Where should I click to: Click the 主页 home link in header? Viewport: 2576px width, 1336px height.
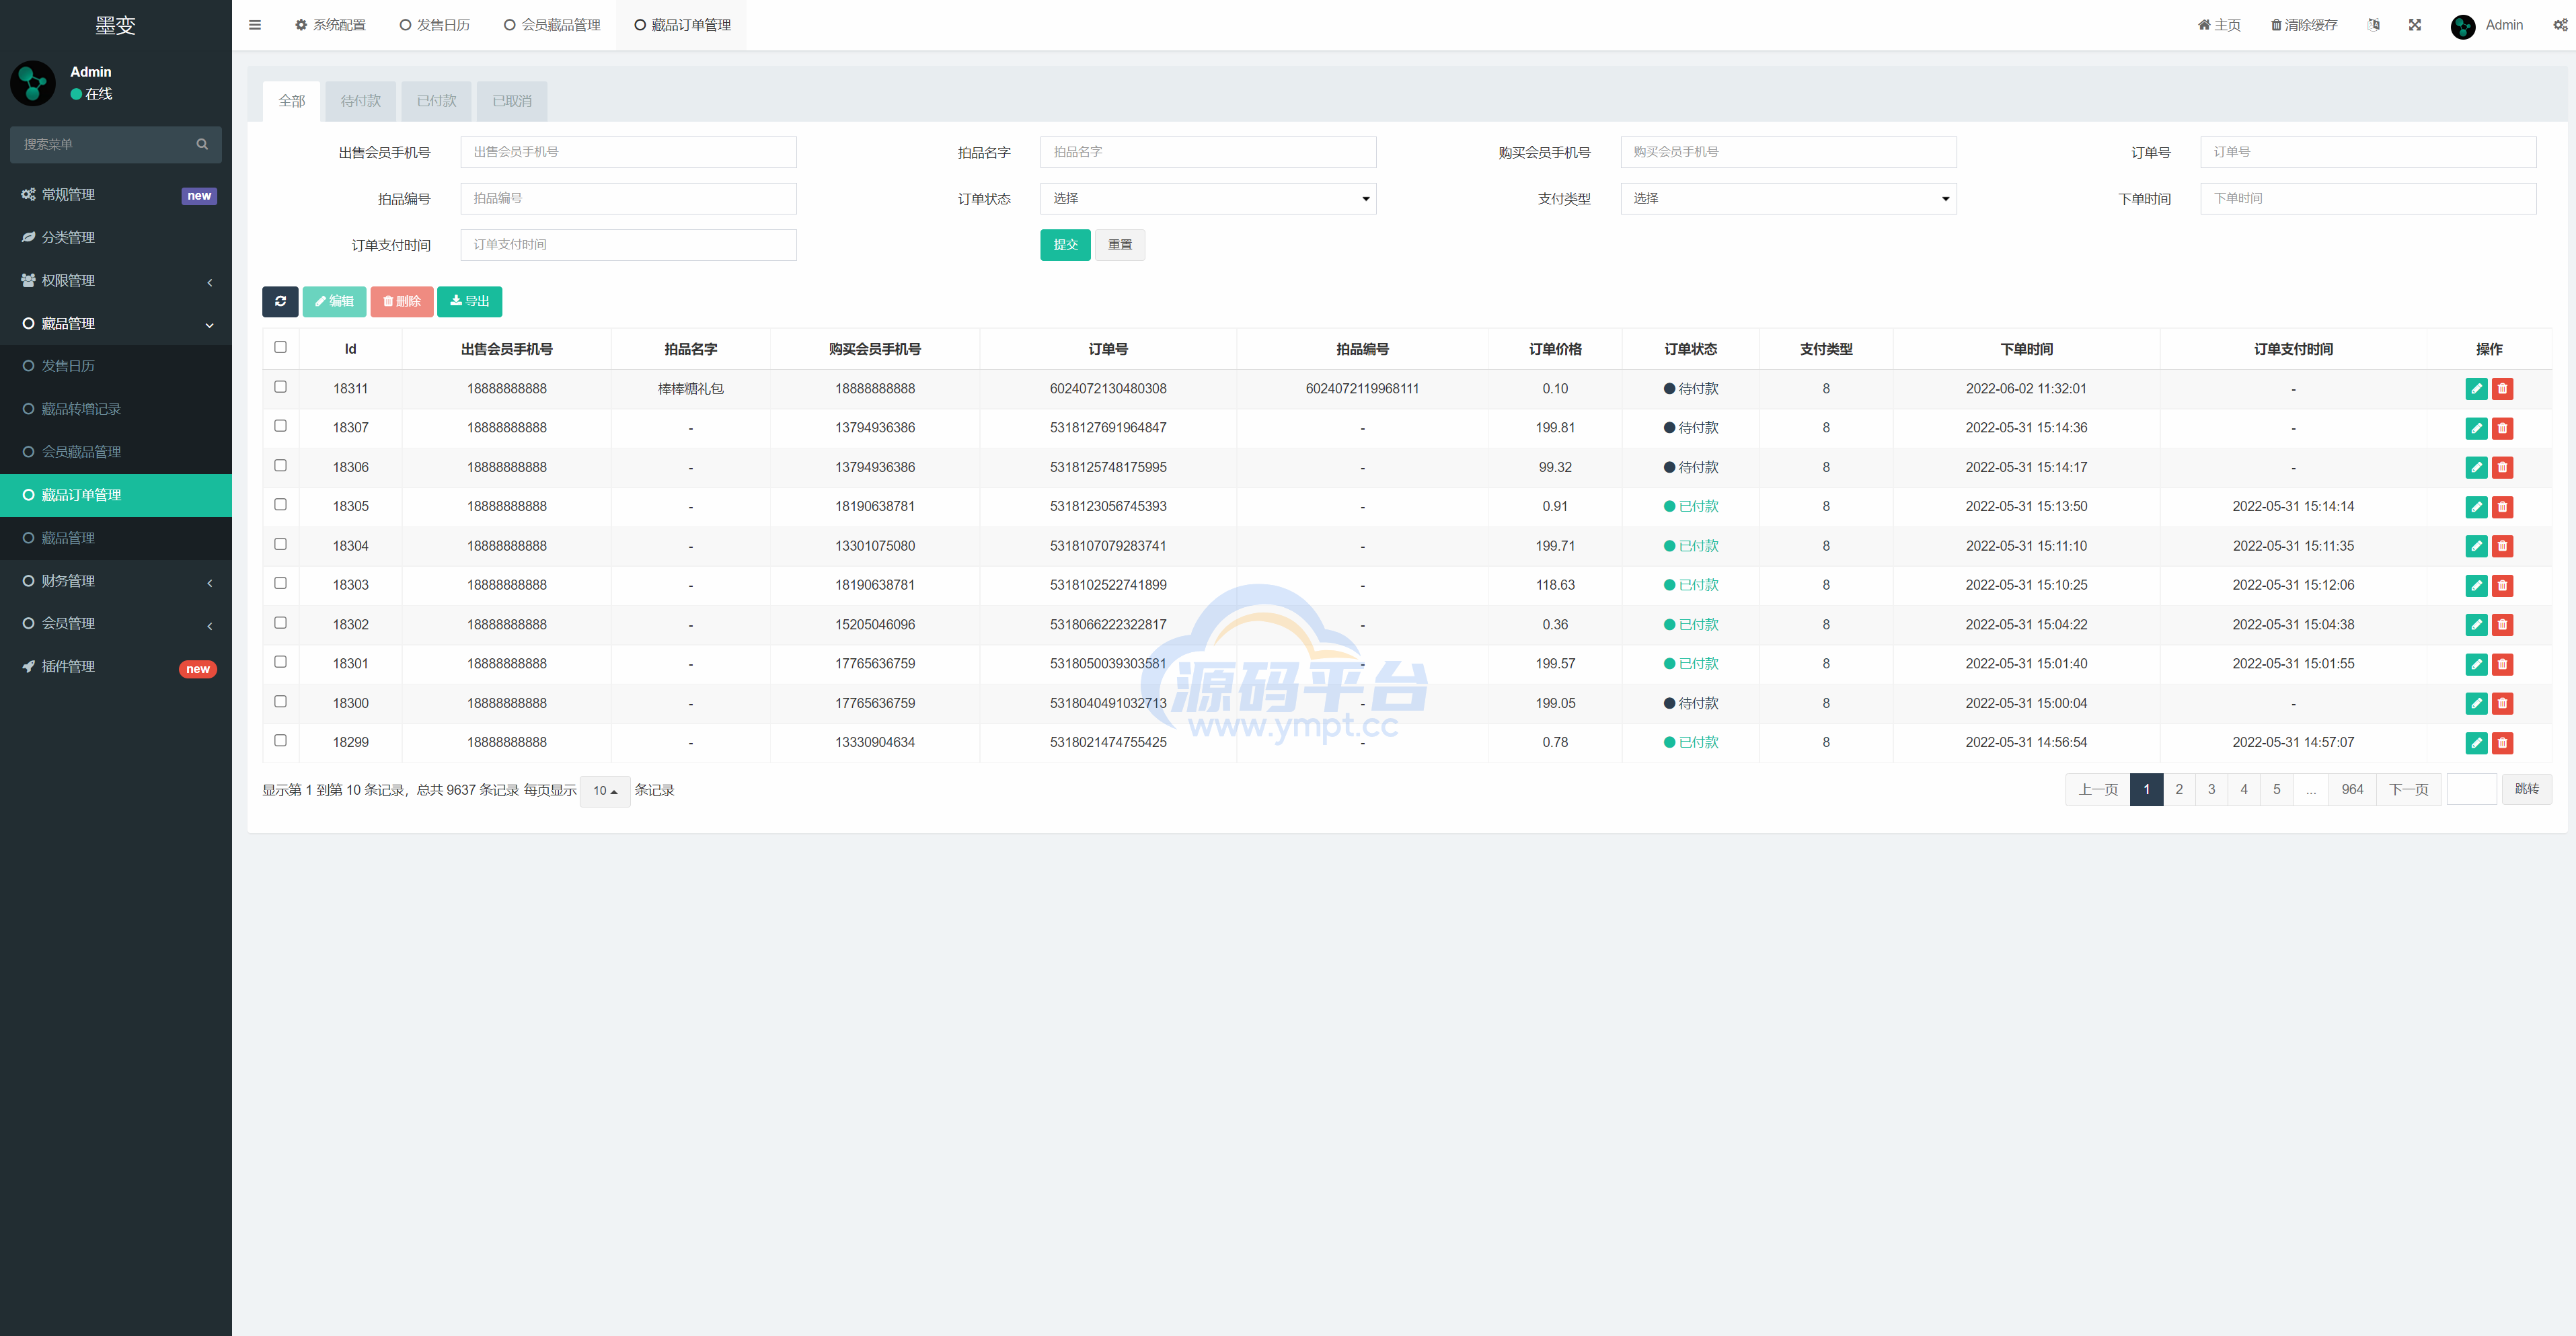click(x=2218, y=25)
